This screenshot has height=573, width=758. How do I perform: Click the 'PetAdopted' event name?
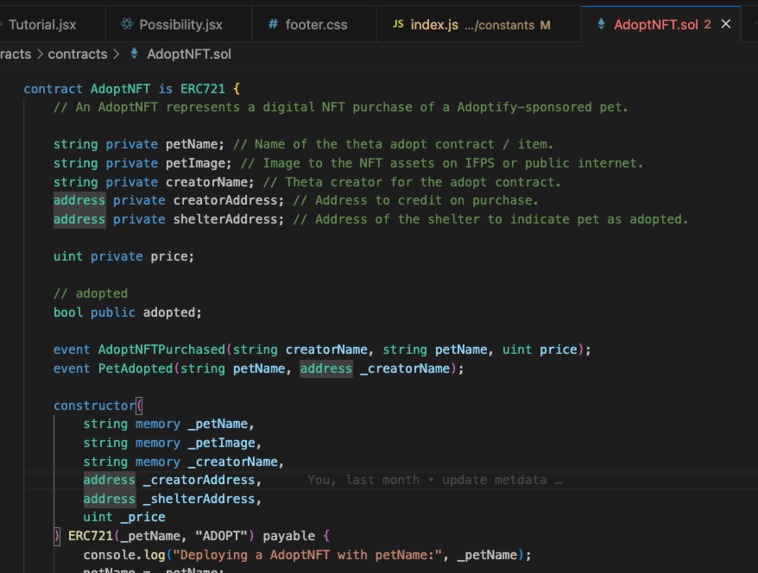click(135, 368)
